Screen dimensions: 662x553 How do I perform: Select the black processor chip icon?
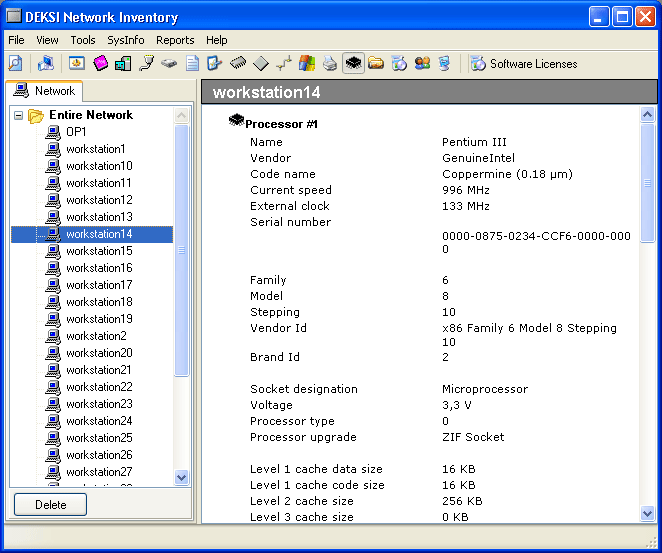coord(353,63)
